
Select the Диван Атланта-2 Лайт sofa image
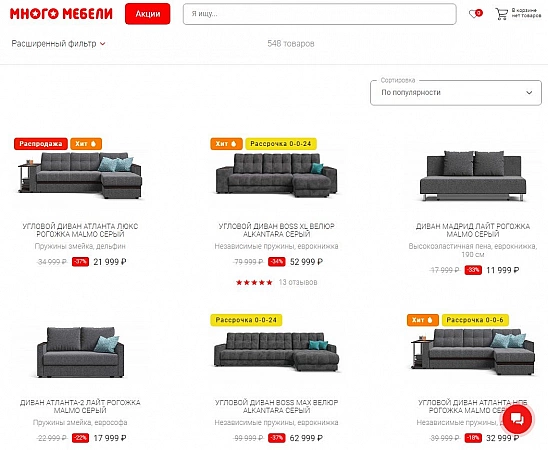click(x=80, y=352)
